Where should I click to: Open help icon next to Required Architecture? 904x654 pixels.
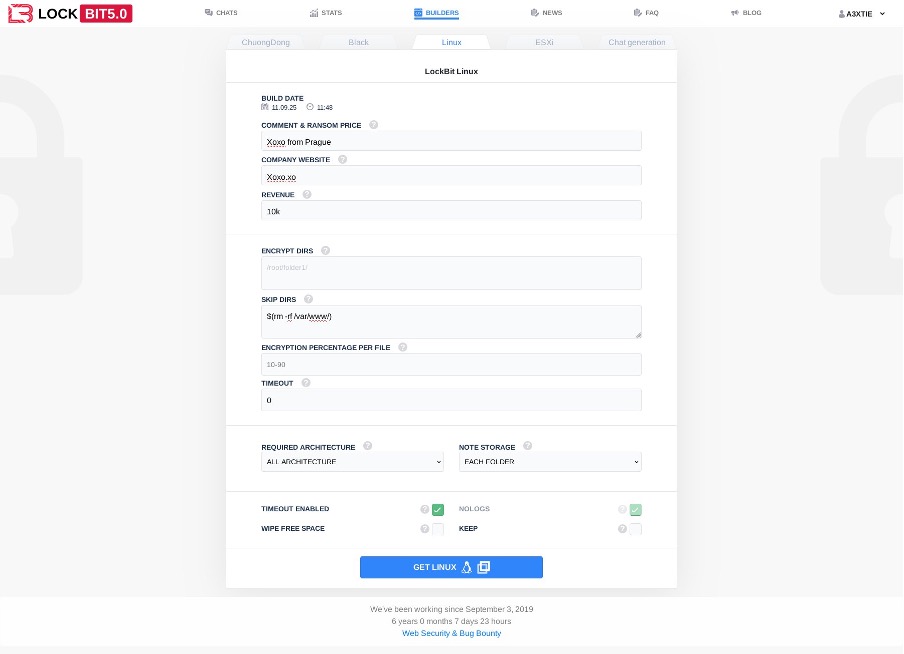367,446
